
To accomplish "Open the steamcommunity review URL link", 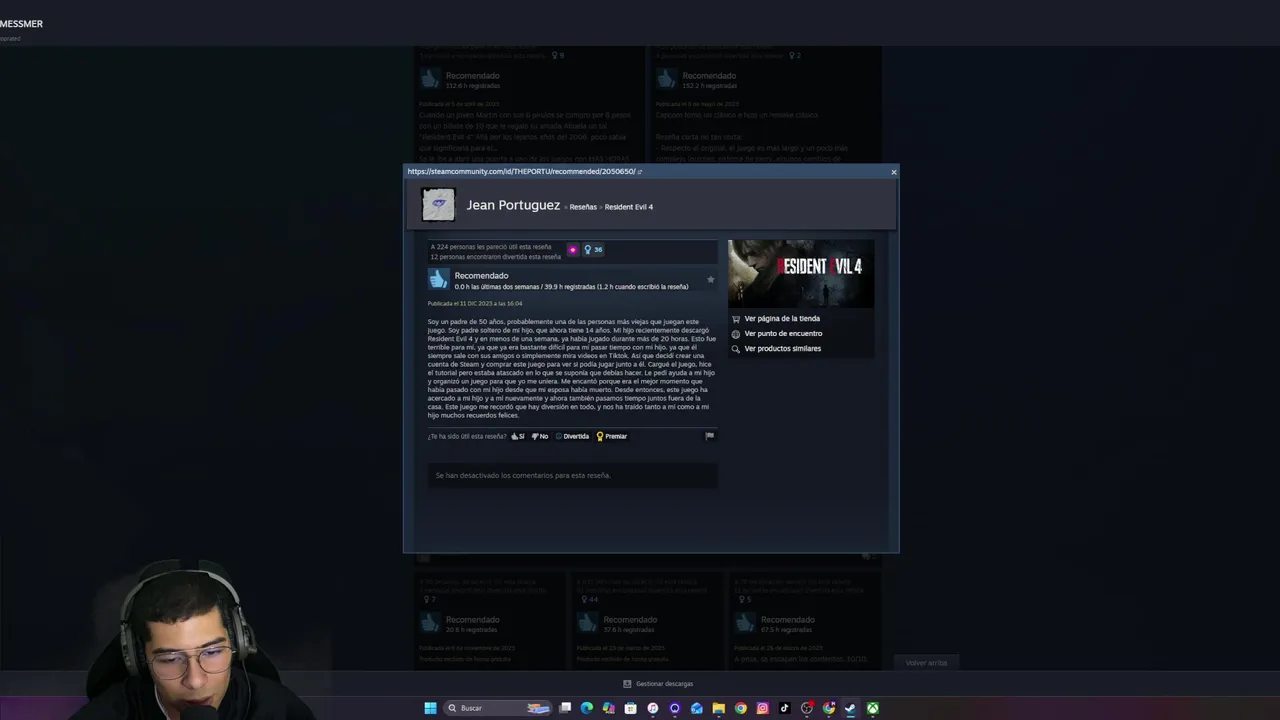I will 521,171.
